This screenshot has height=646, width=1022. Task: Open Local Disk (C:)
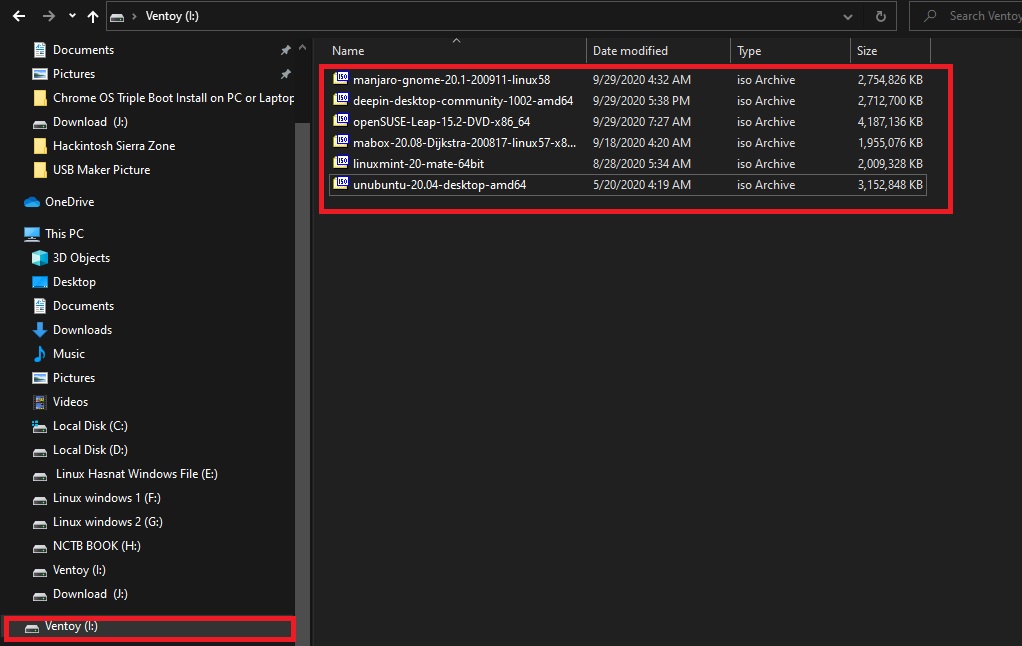[90, 426]
